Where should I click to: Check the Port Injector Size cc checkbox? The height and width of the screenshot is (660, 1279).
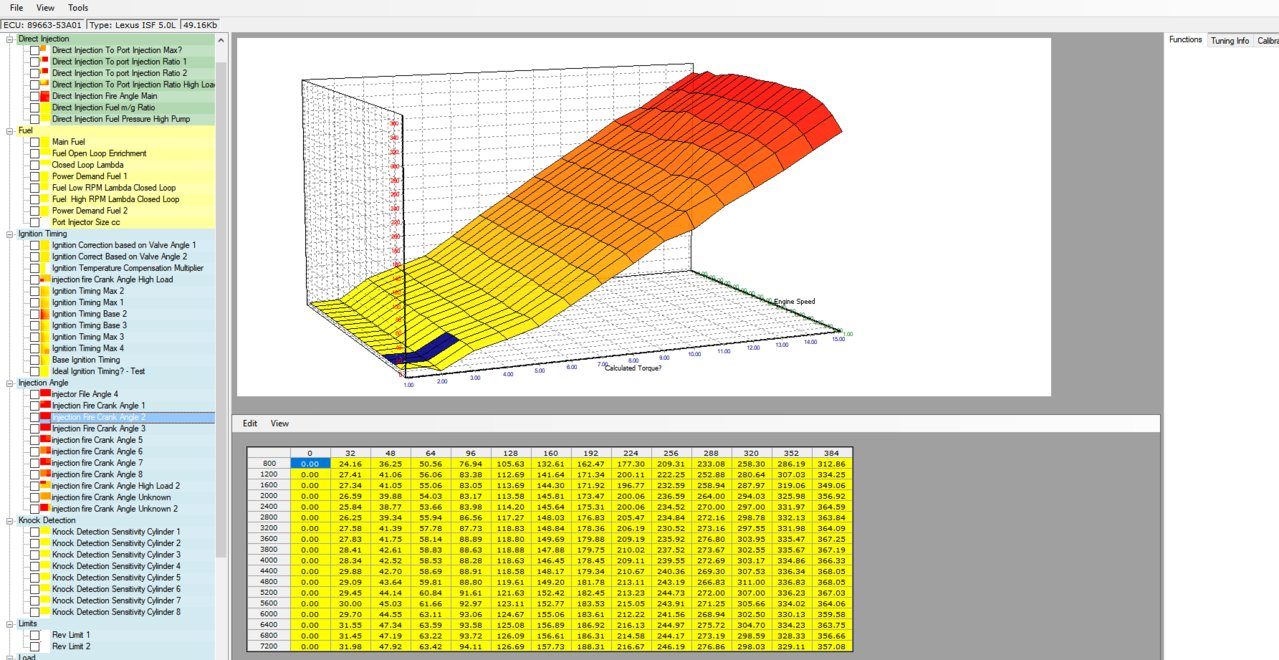pos(35,222)
